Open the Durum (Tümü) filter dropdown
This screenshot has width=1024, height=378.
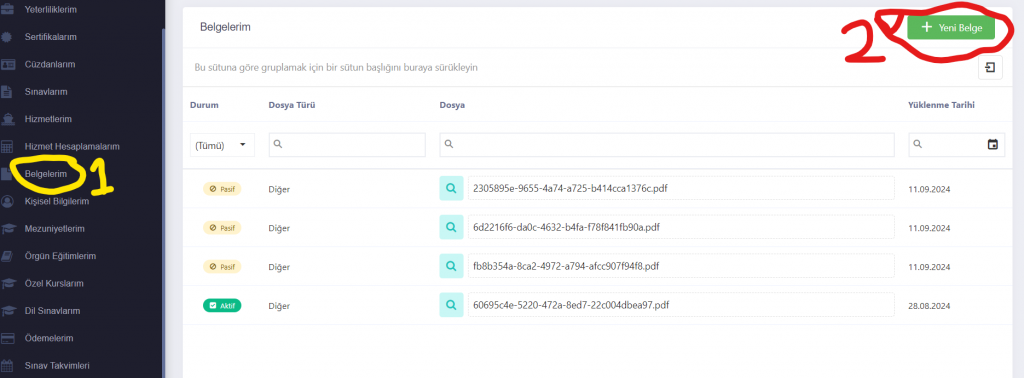click(x=222, y=145)
